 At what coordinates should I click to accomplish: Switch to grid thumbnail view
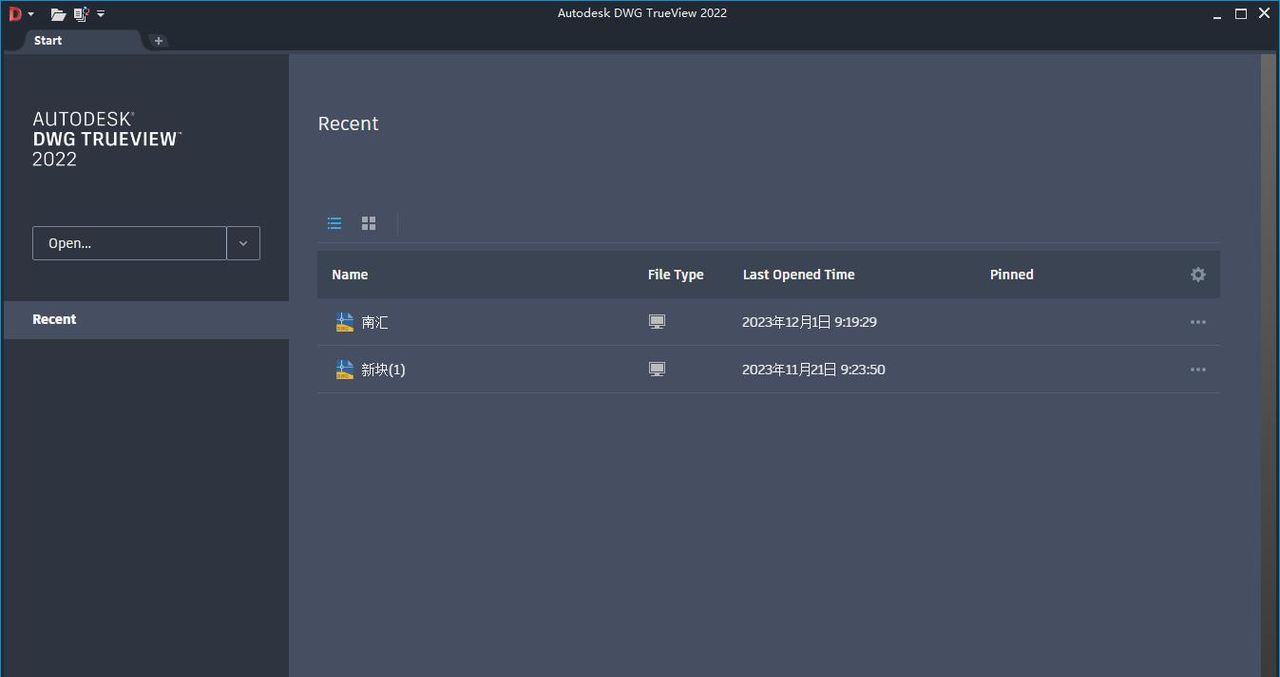coord(369,224)
